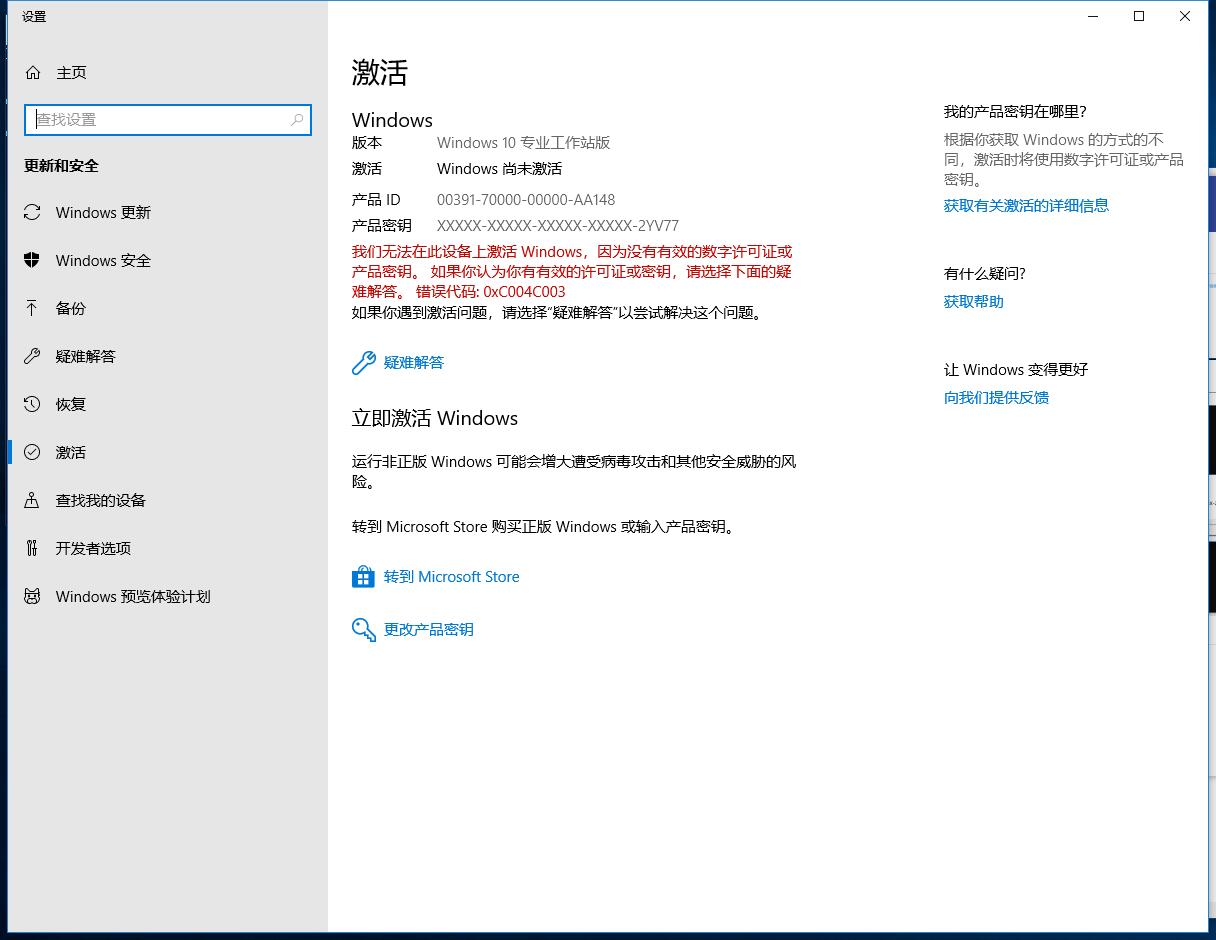The image size is (1216, 940).
Task: Click the key icon for 更改产品密钥
Action: click(363, 629)
